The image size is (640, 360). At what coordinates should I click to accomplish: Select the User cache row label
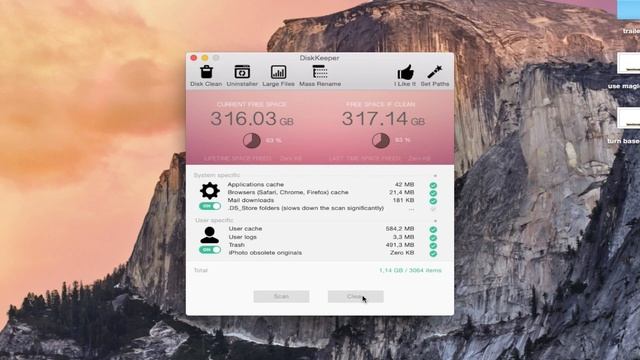click(245, 229)
